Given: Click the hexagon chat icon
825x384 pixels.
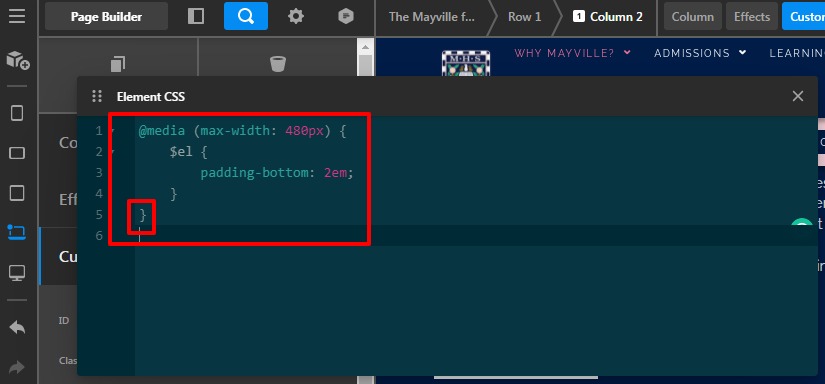Looking at the screenshot, I should [x=346, y=16].
